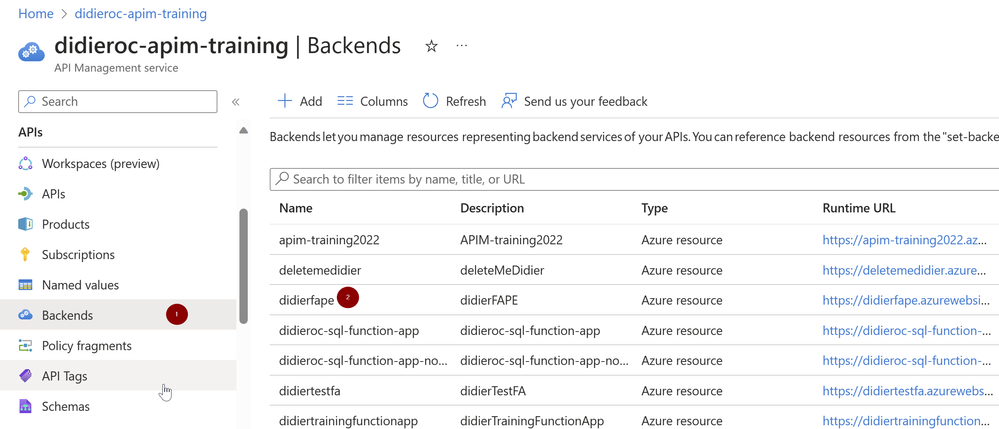Click the Schemas icon in sidebar
Viewport: 999px width, 429px height.
pyautogui.click(x=26, y=406)
